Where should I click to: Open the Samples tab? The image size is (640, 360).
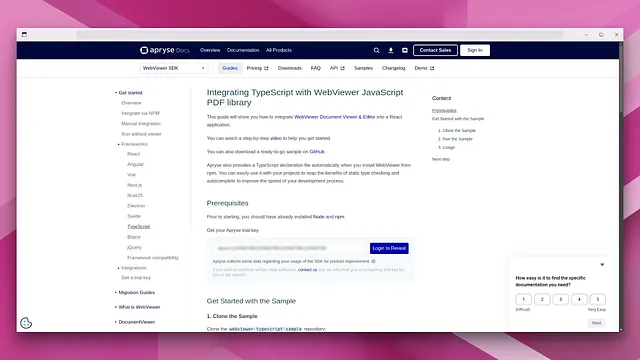(x=363, y=68)
